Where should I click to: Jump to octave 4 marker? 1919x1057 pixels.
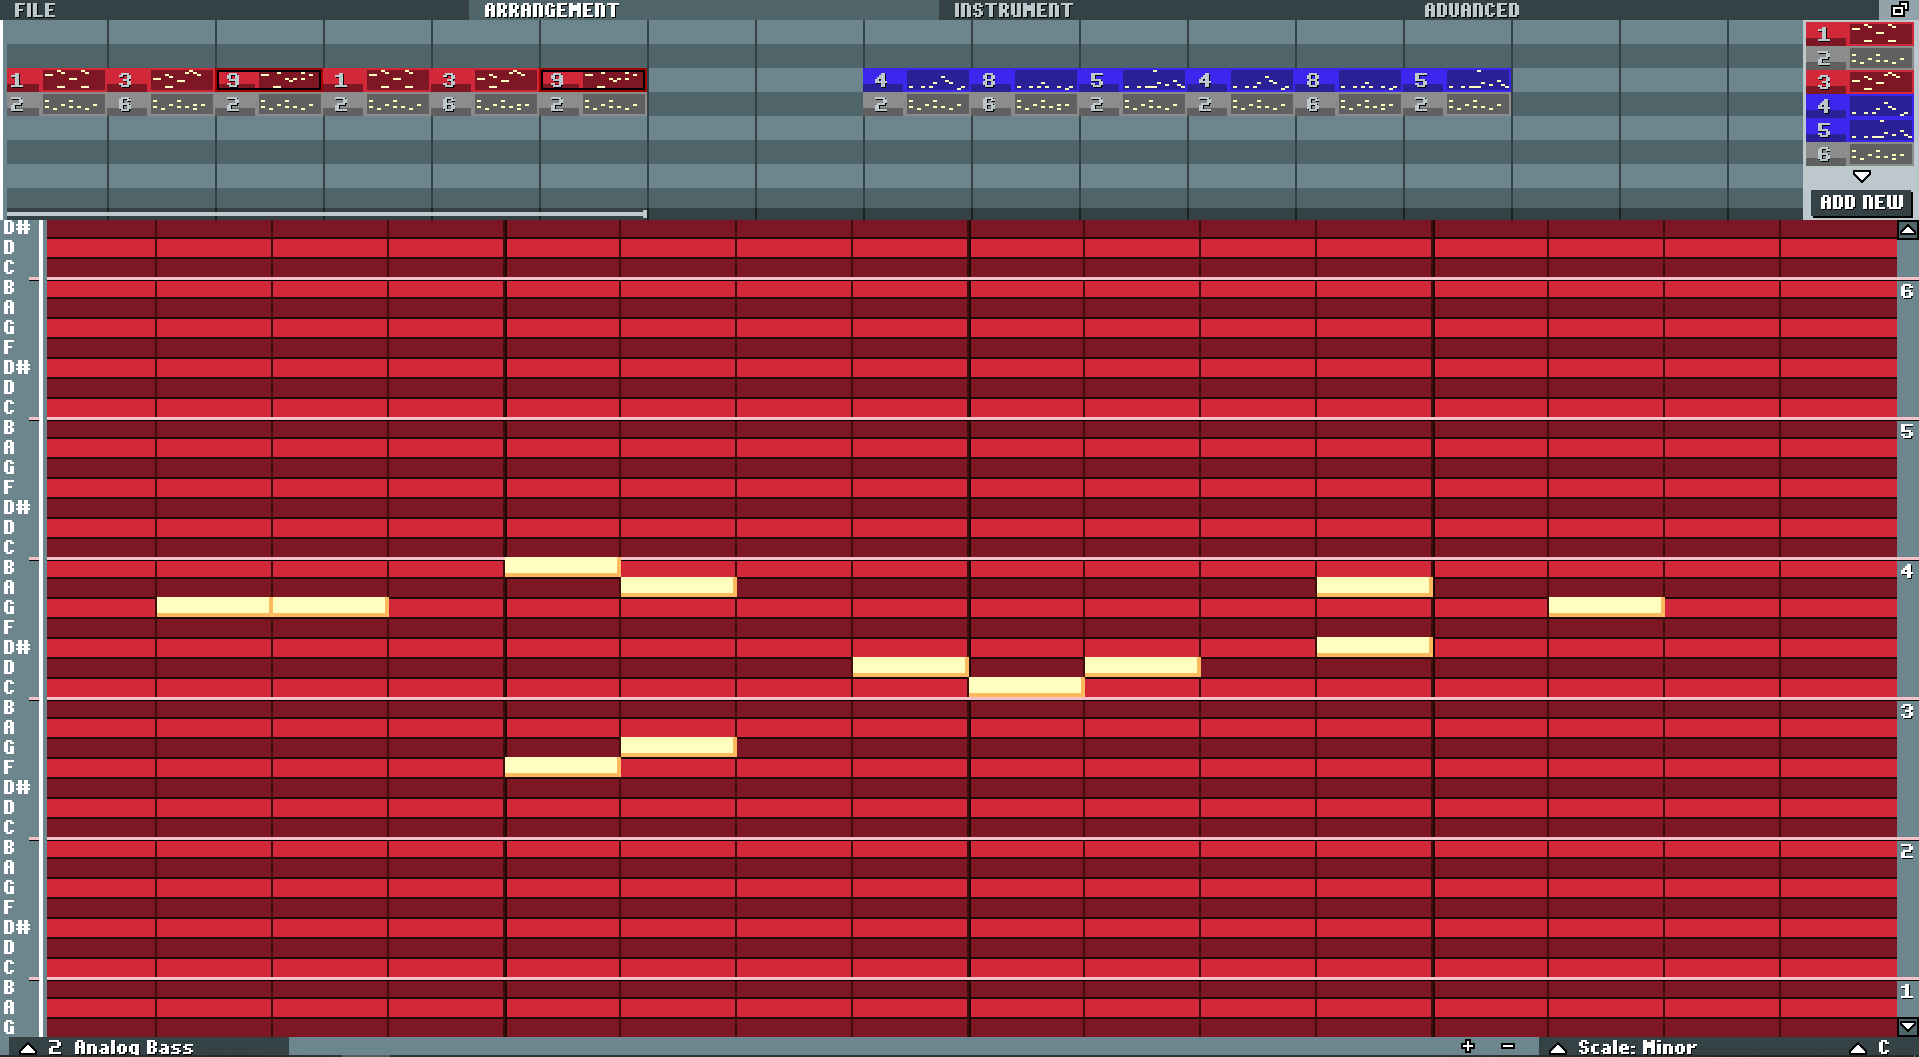(x=1907, y=571)
